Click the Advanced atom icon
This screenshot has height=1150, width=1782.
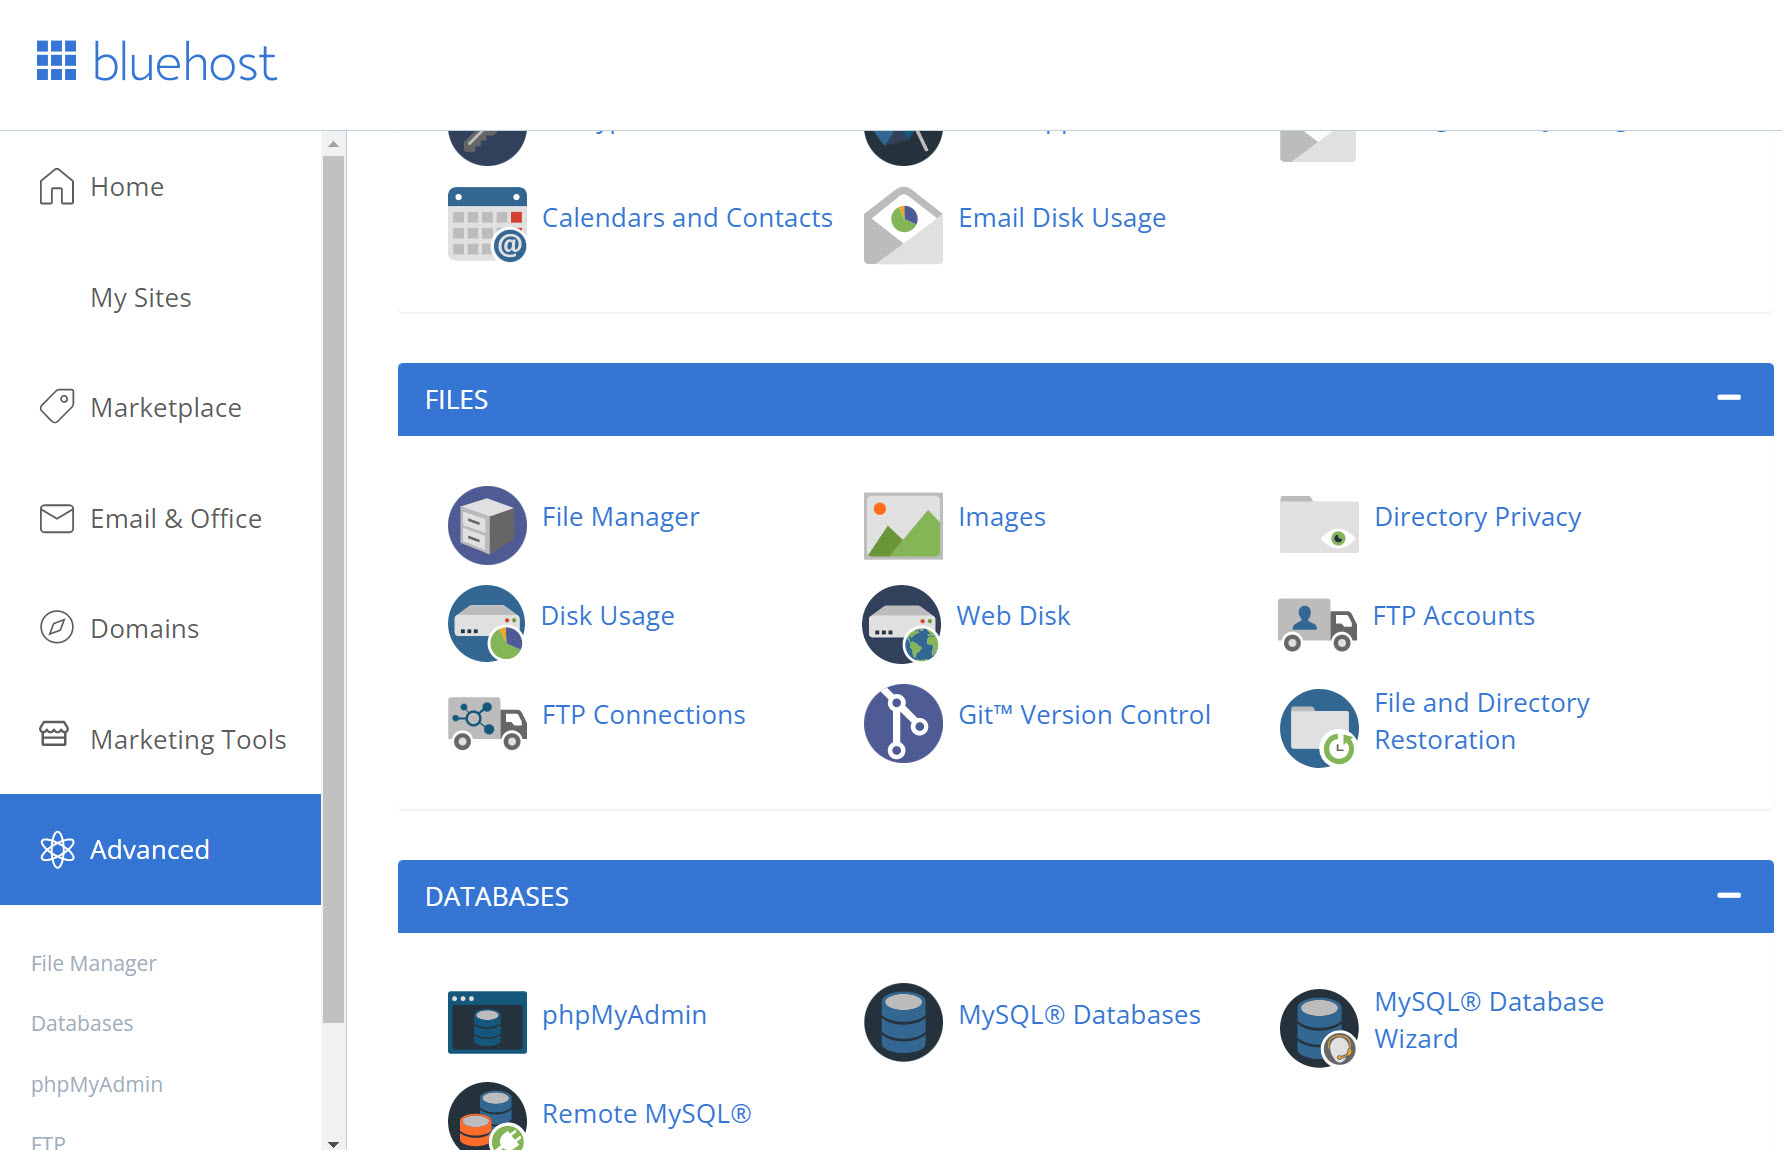pyautogui.click(x=57, y=849)
